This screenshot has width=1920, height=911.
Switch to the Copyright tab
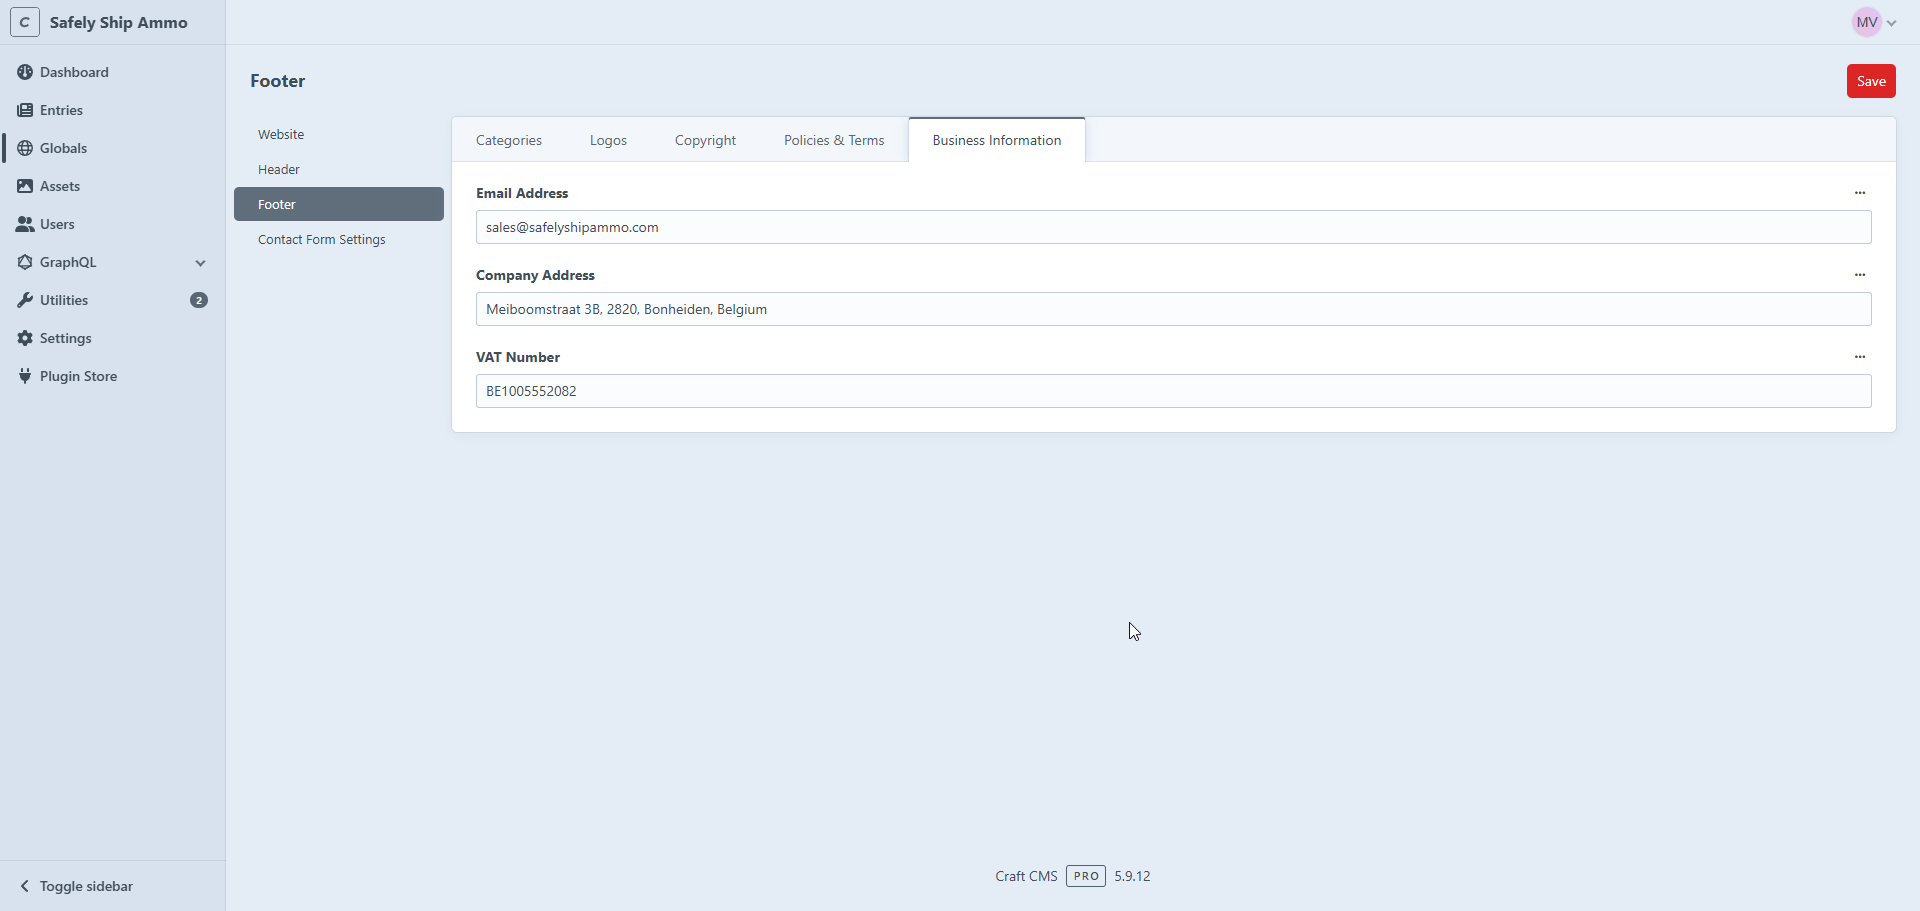pos(705,140)
